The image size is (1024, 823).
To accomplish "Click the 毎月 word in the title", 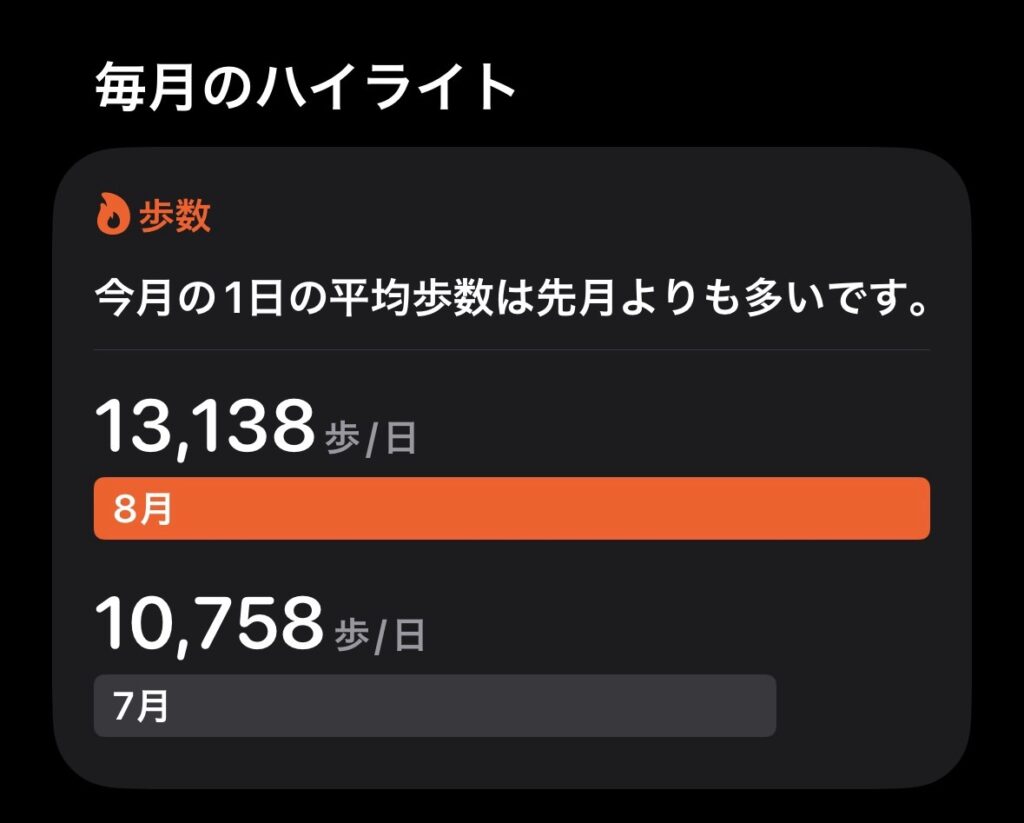I will click(x=145, y=86).
